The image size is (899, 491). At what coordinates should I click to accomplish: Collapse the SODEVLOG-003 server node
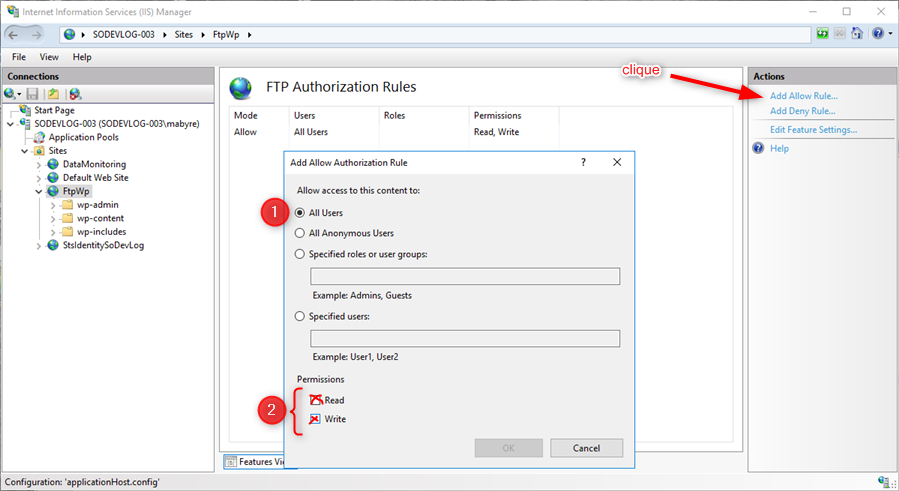pos(10,124)
